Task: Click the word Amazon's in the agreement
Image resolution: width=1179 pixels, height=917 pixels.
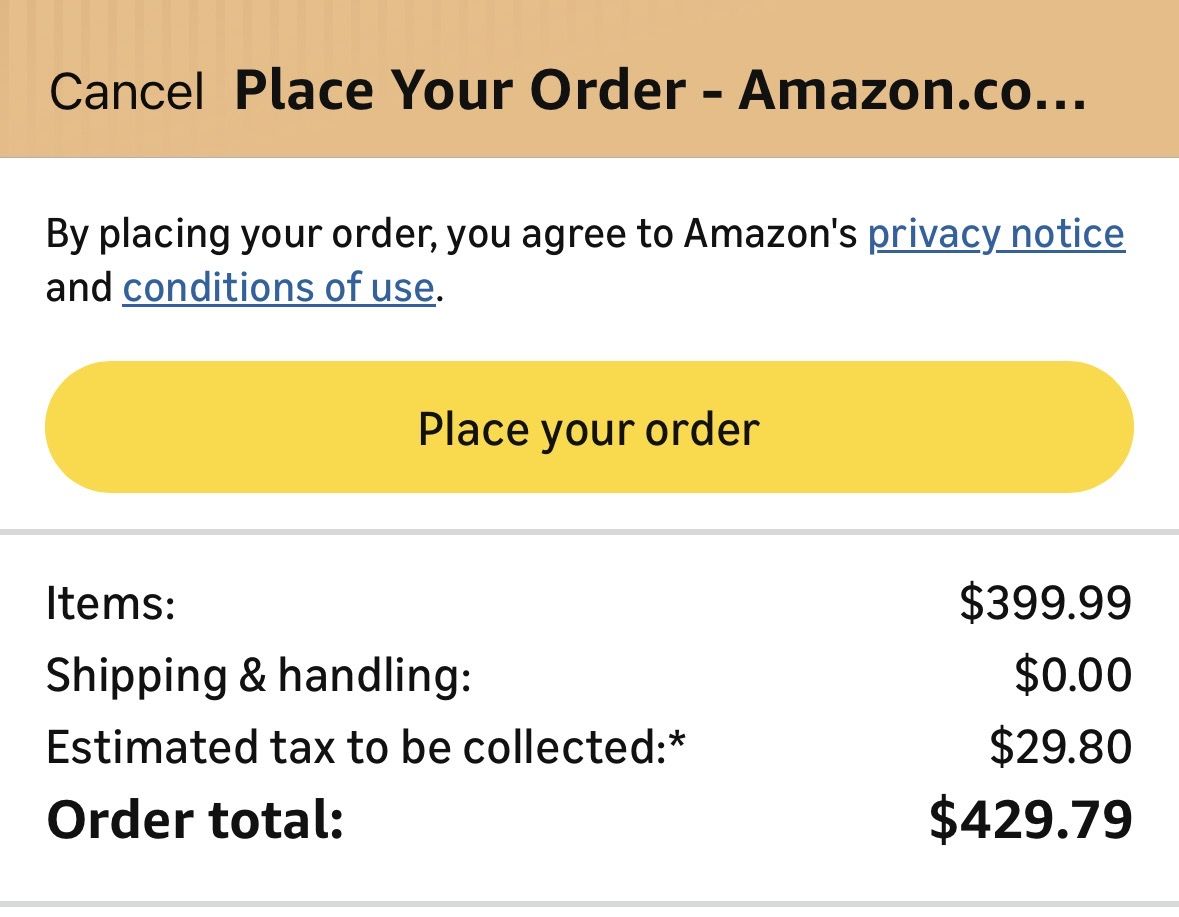Action: (770, 234)
